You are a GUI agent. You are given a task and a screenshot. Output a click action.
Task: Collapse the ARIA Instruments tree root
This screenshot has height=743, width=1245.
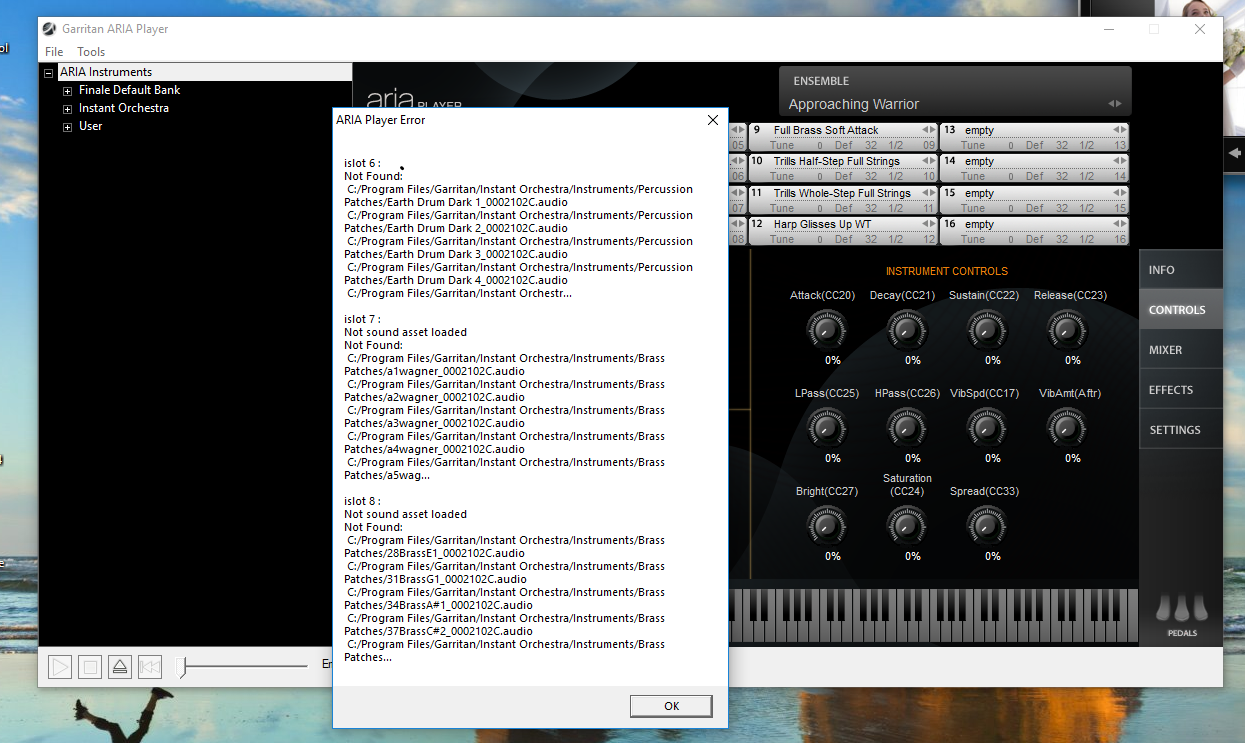48,73
